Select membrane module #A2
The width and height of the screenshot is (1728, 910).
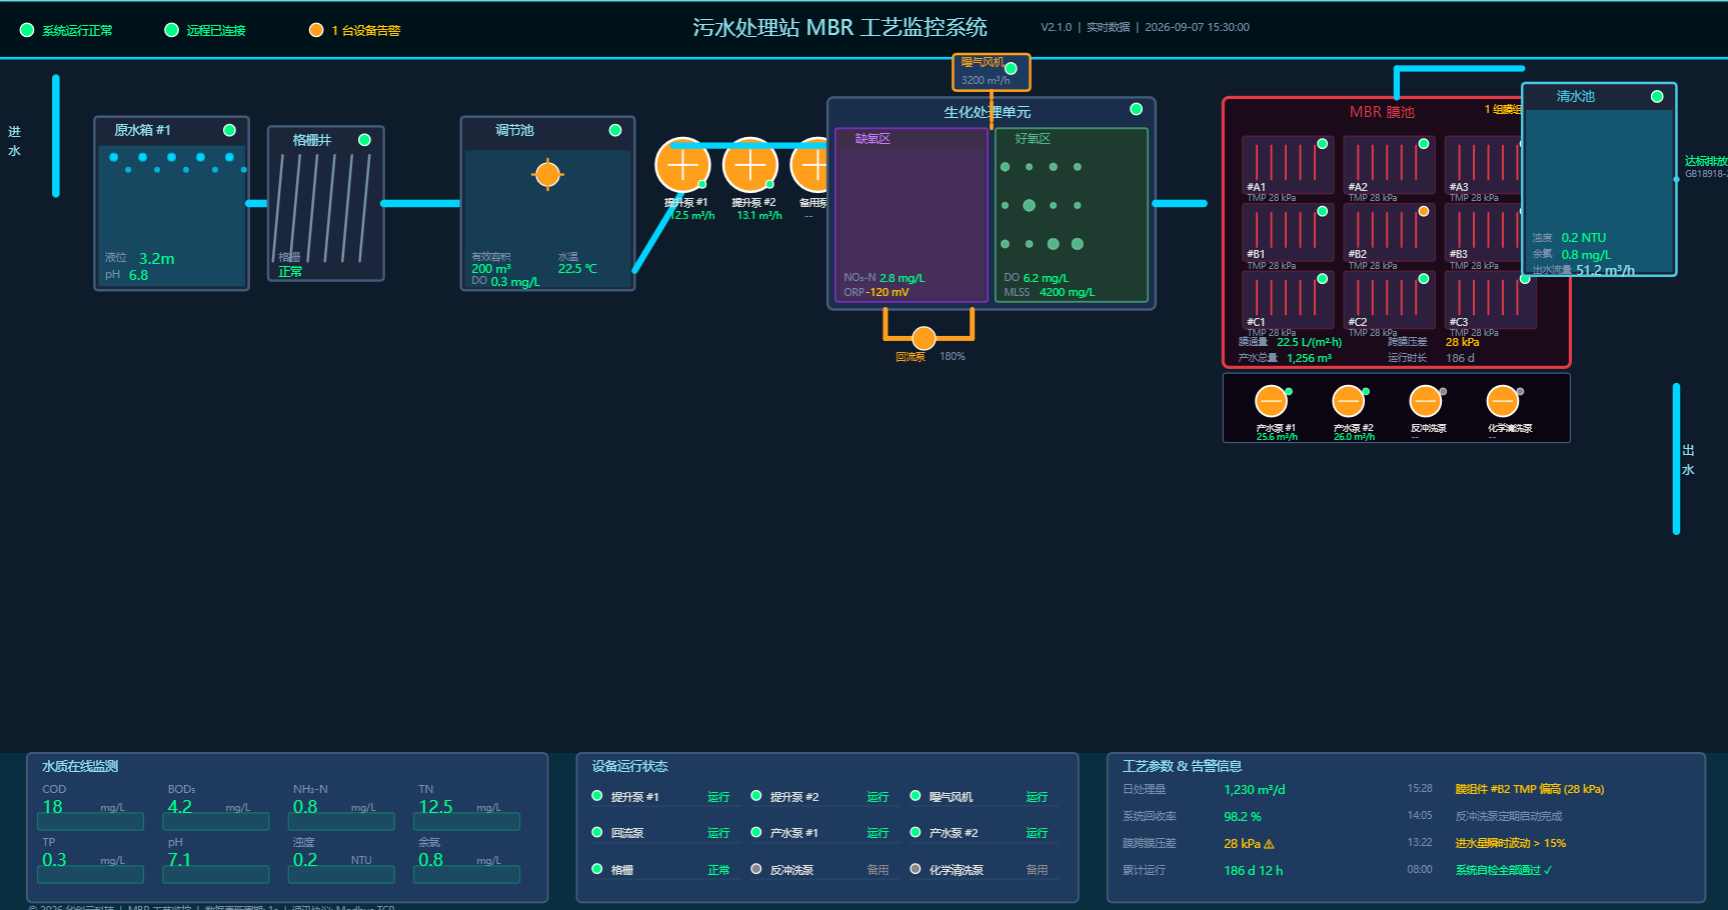click(1389, 165)
